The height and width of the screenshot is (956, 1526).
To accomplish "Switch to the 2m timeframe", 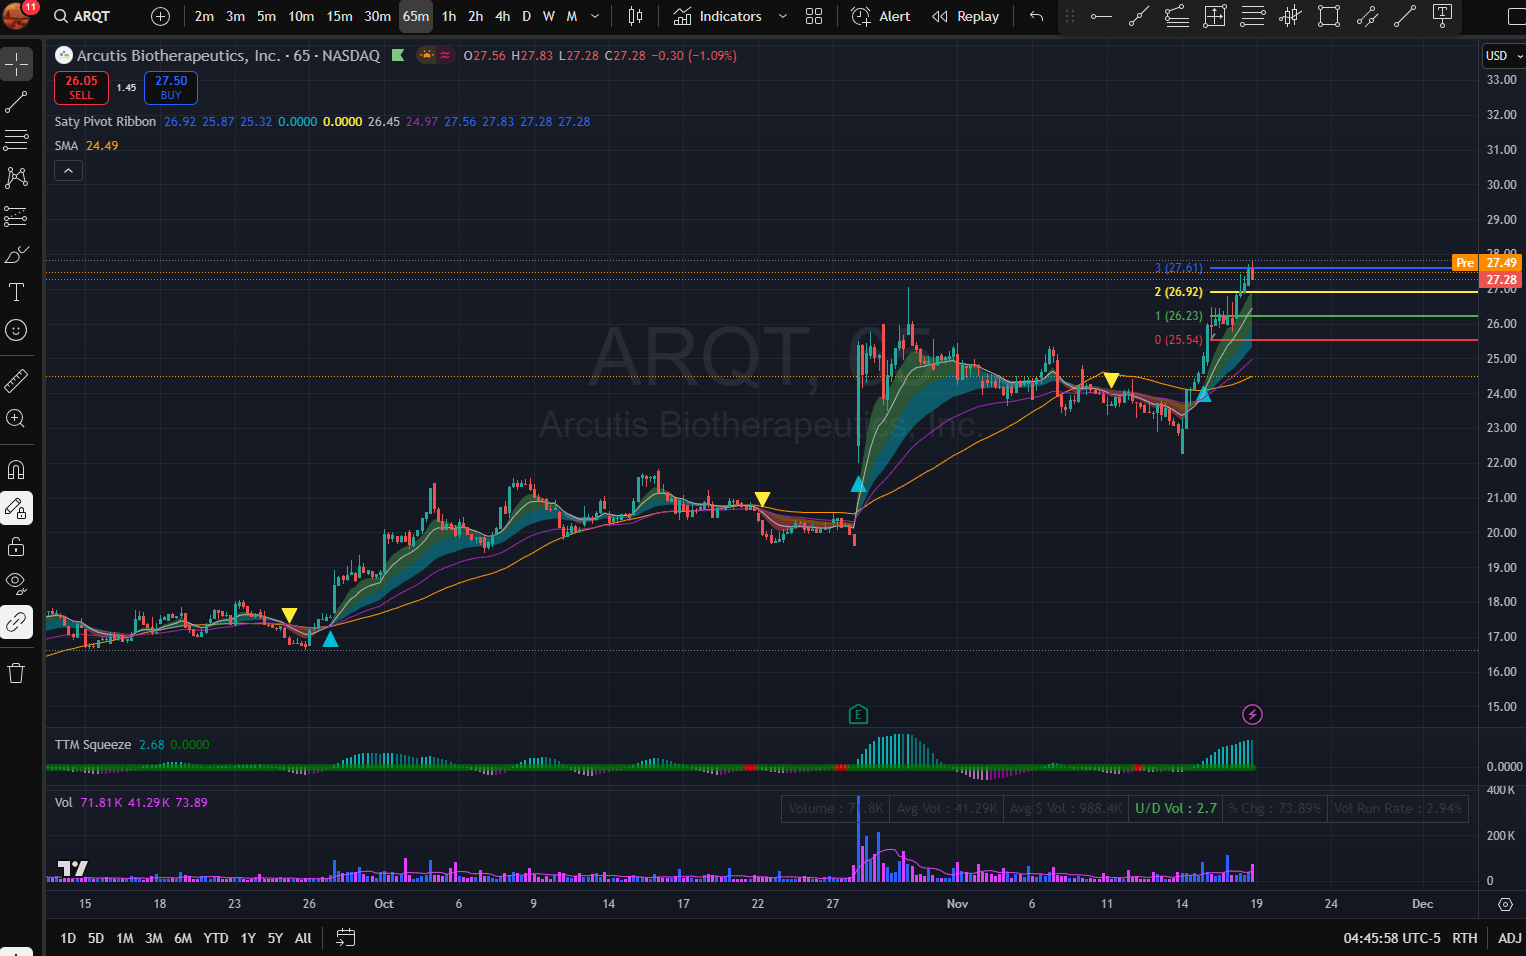I will pos(204,16).
